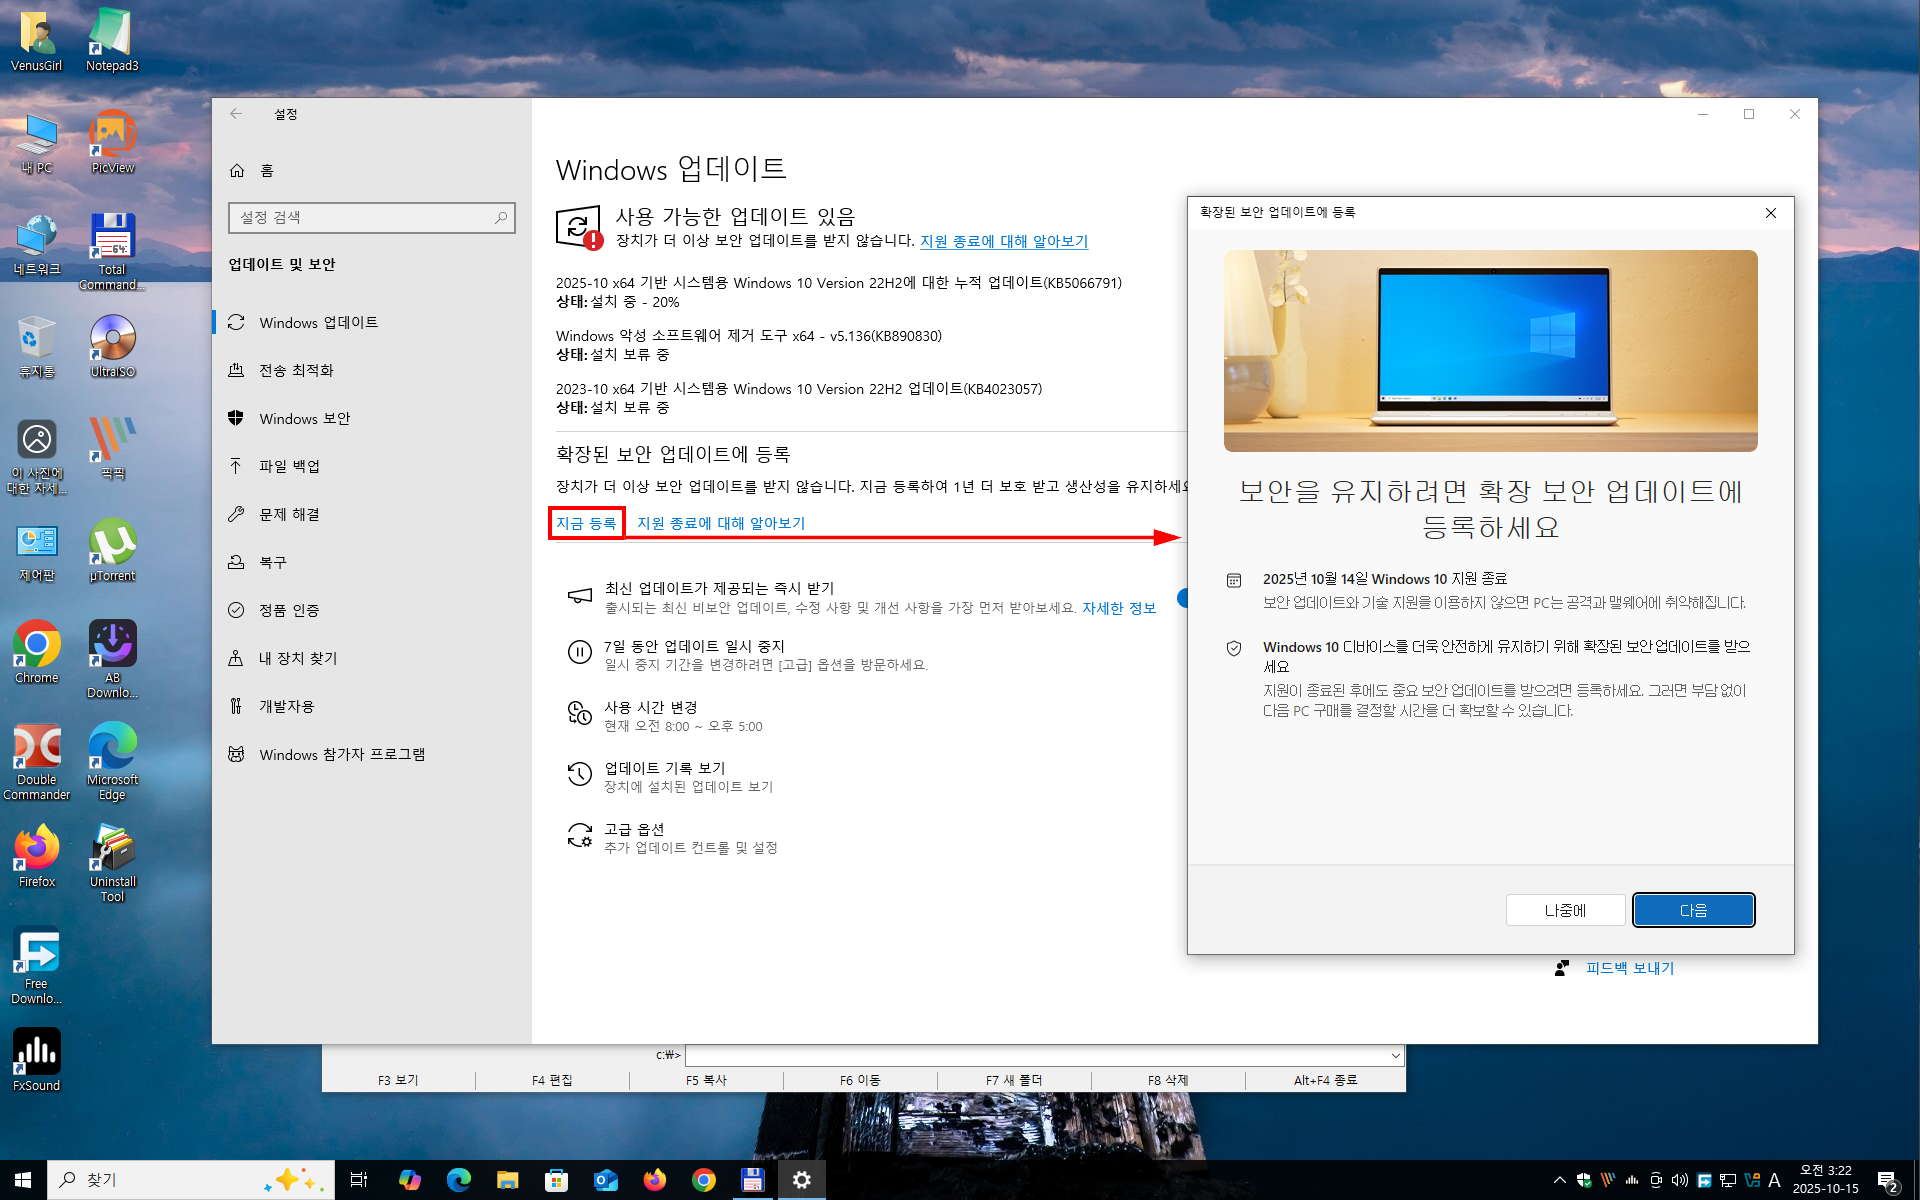Click the 지금 등록 link

click(x=586, y=523)
